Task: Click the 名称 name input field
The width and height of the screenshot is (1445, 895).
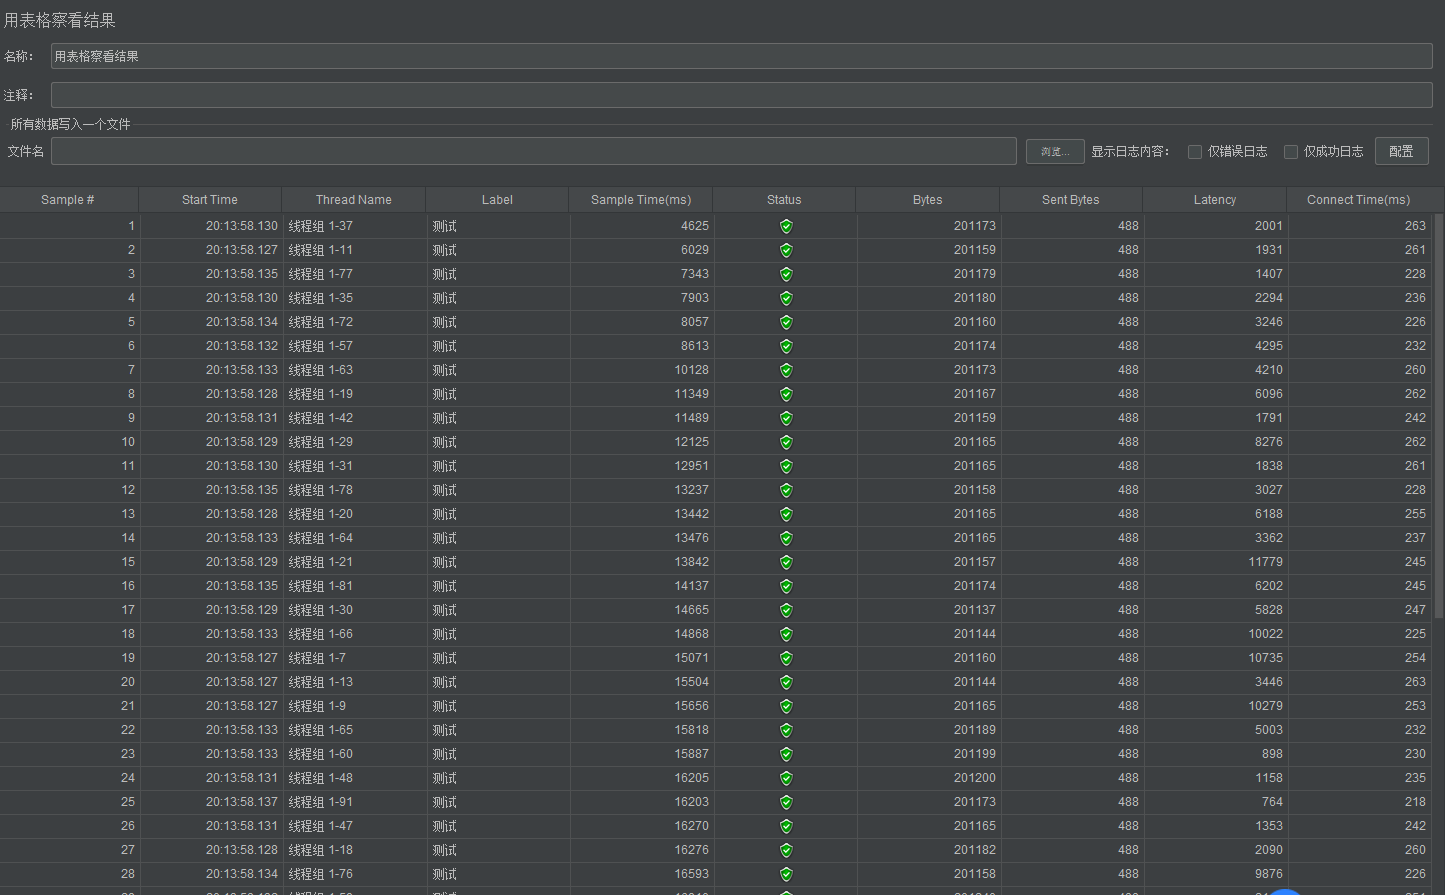Action: click(741, 56)
